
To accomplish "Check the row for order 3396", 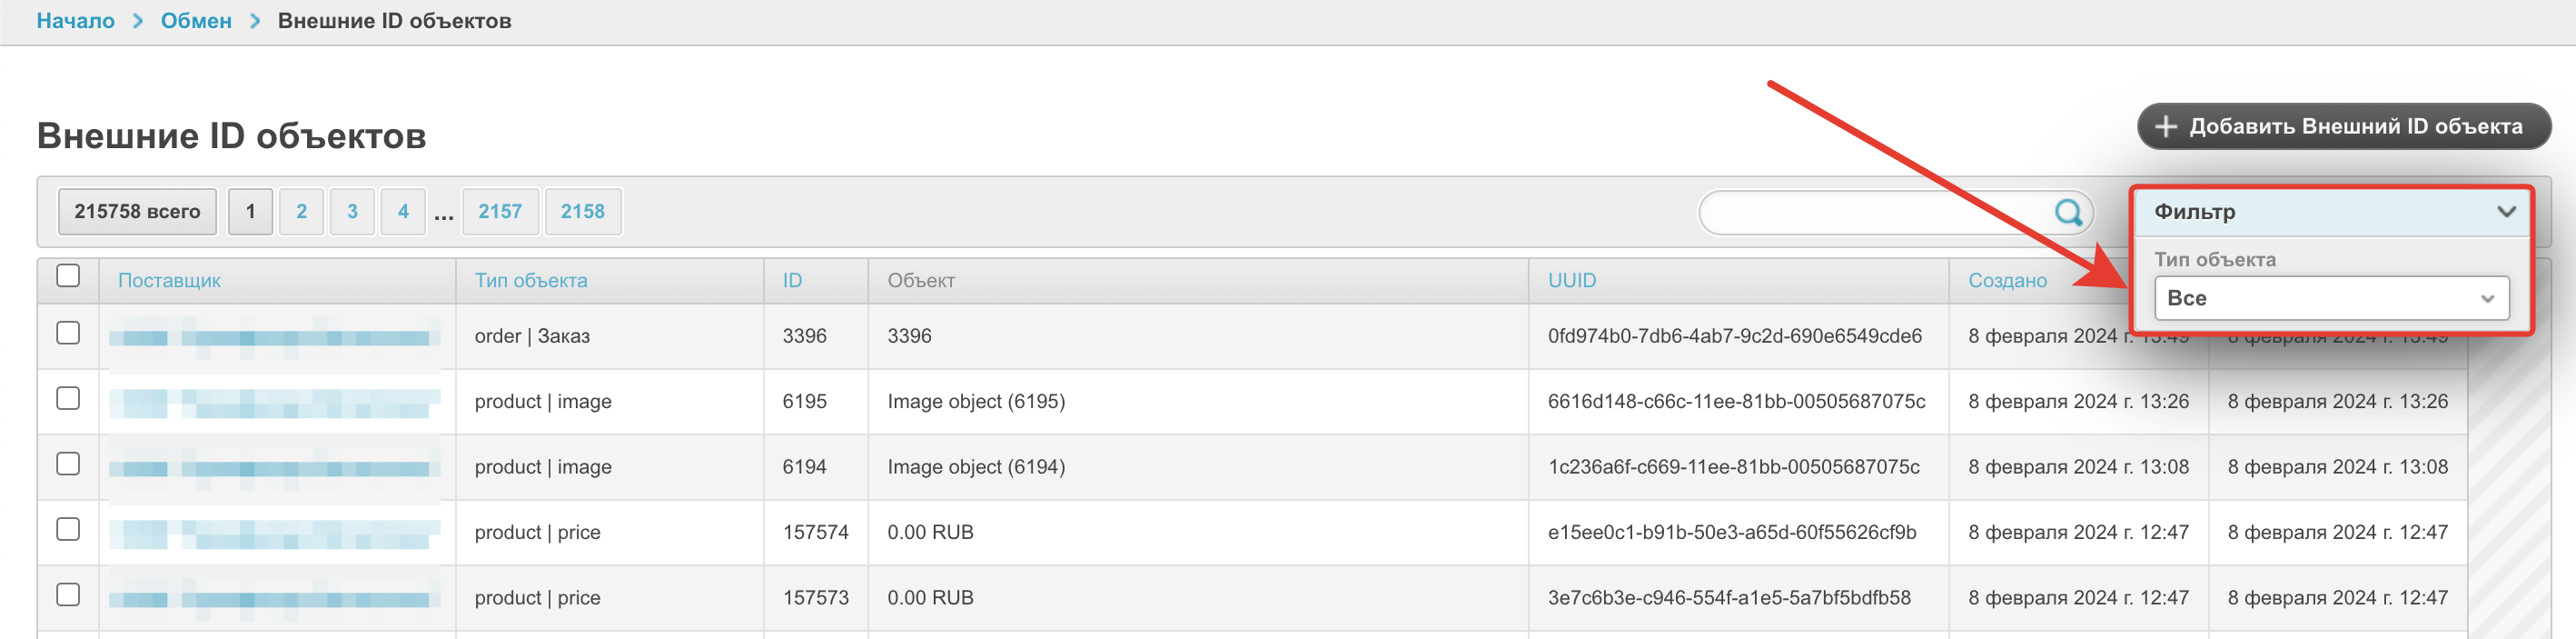I will pos(68,333).
